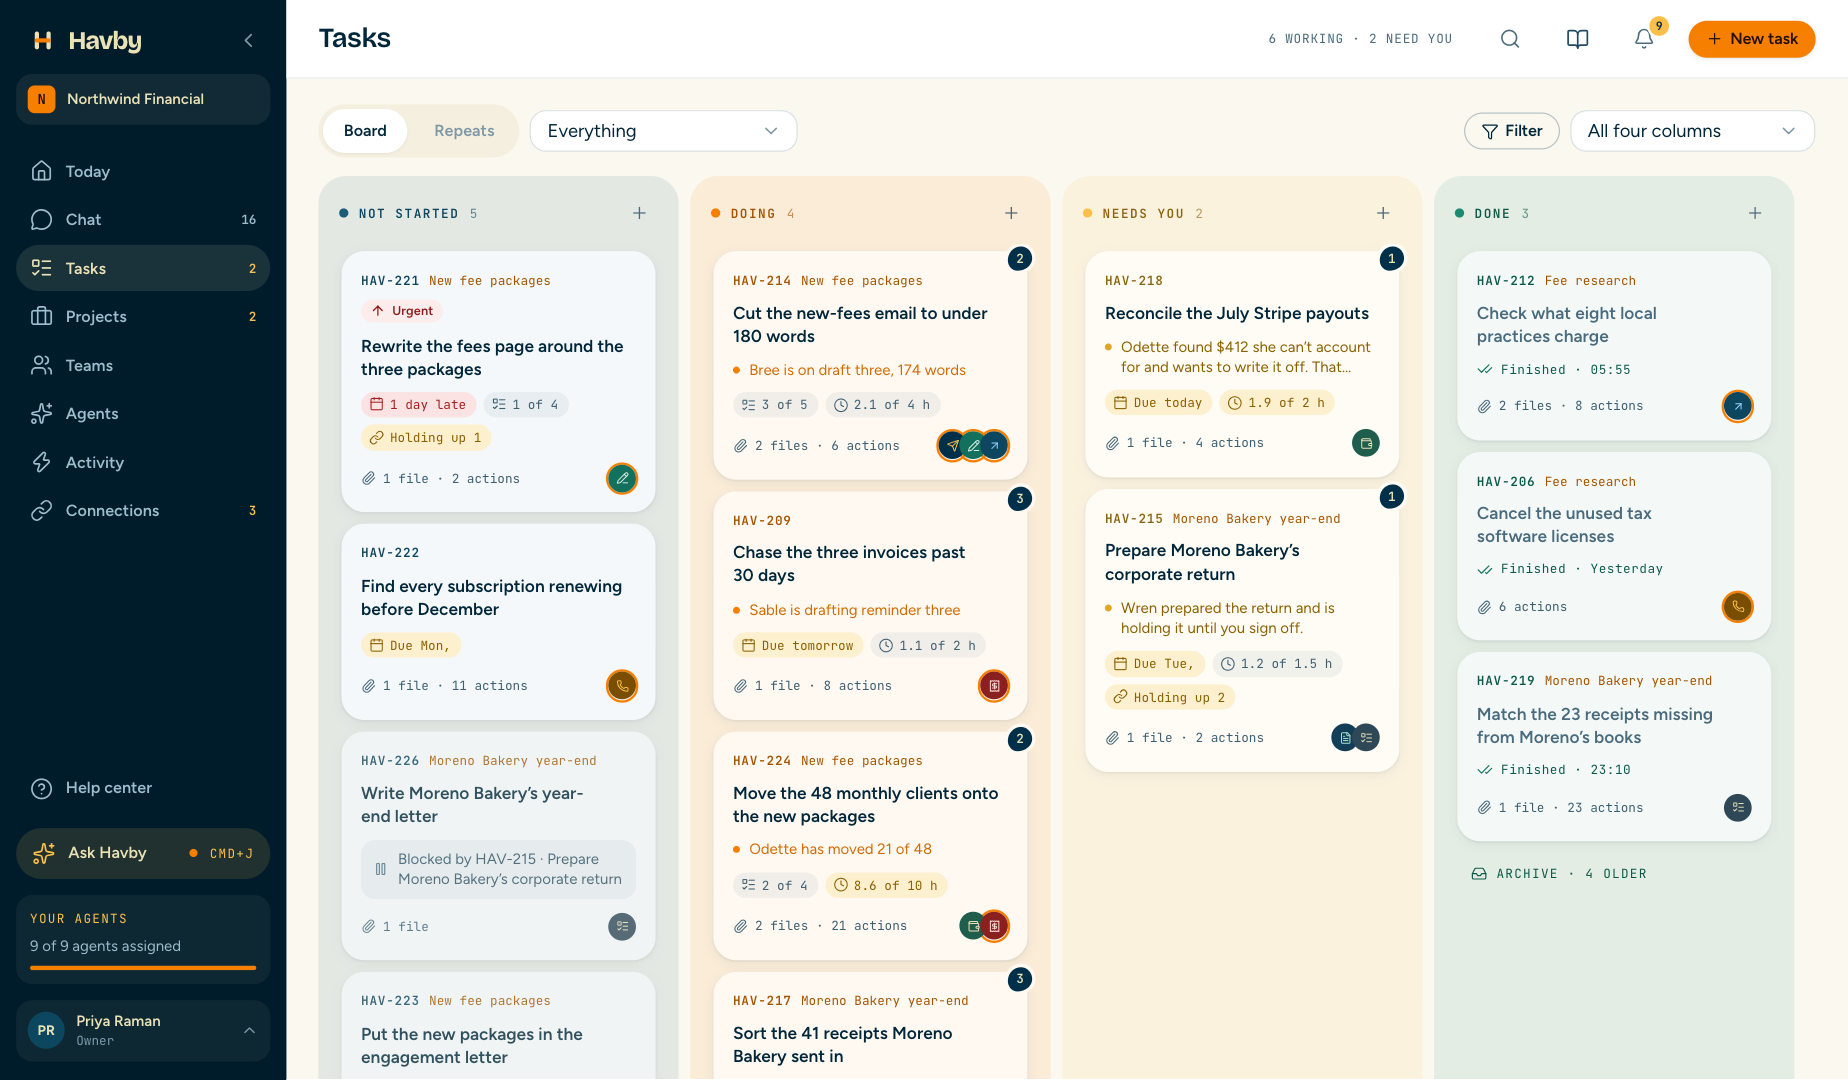1848x1080 pixels.
Task: Open Ask Havby assistant
Action: click(x=143, y=853)
